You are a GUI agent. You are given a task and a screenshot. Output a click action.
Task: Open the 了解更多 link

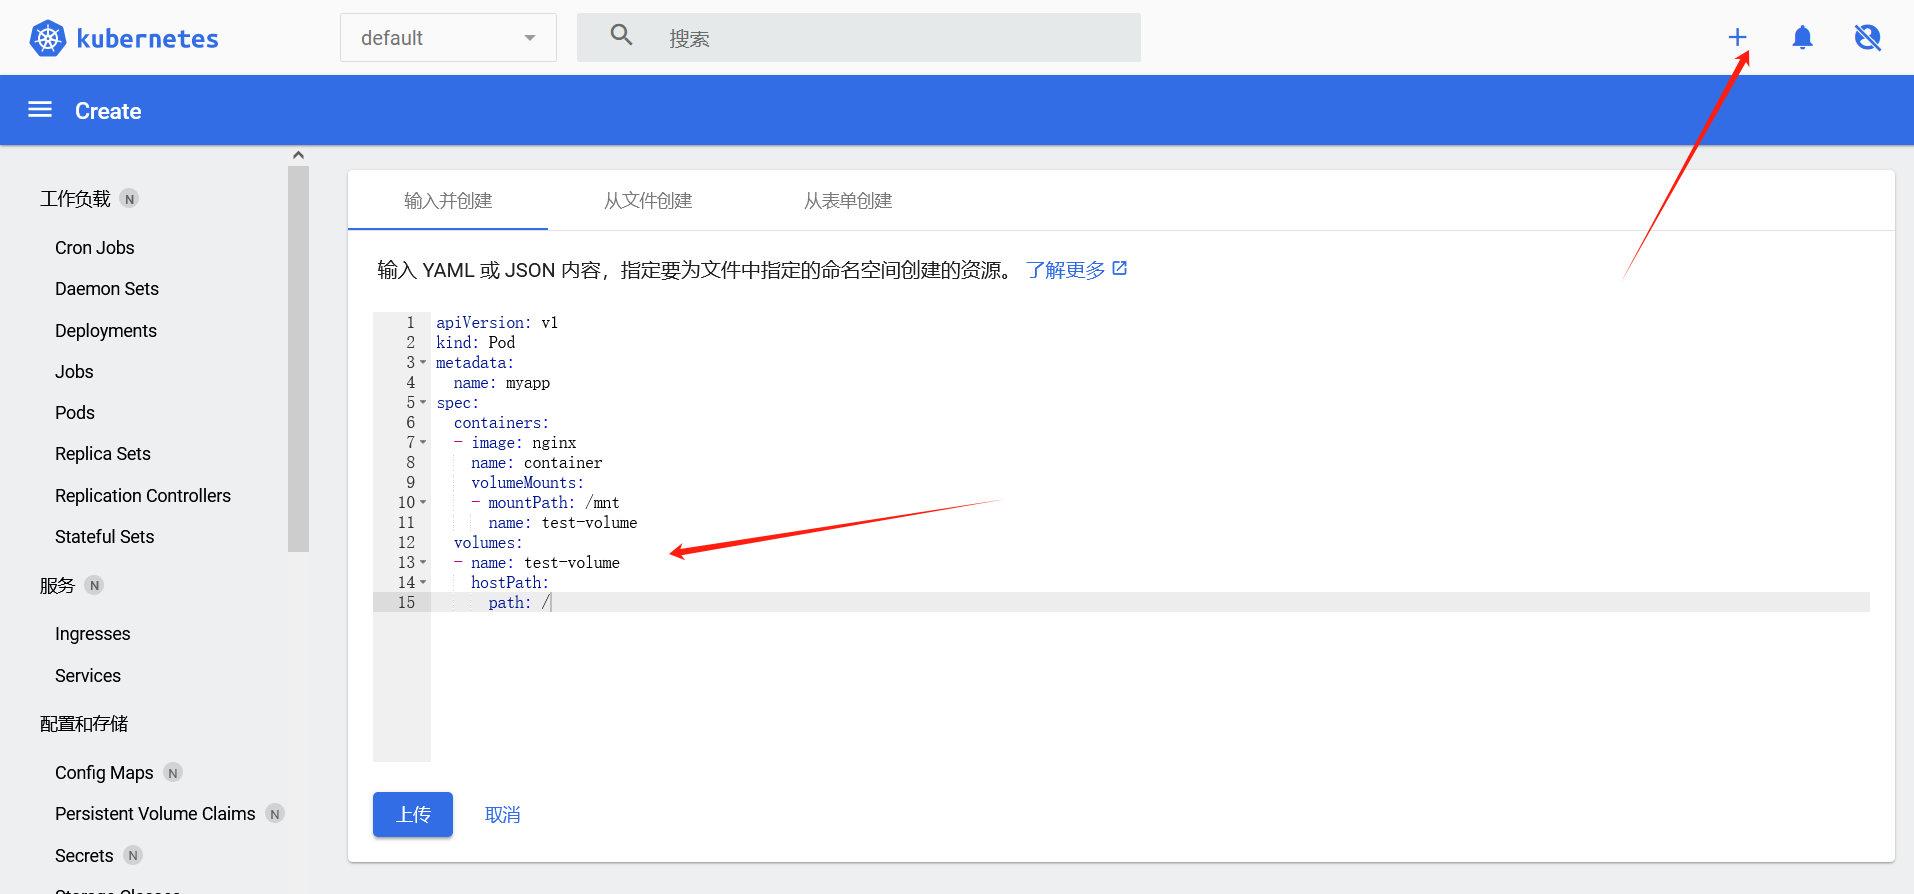pos(1065,270)
